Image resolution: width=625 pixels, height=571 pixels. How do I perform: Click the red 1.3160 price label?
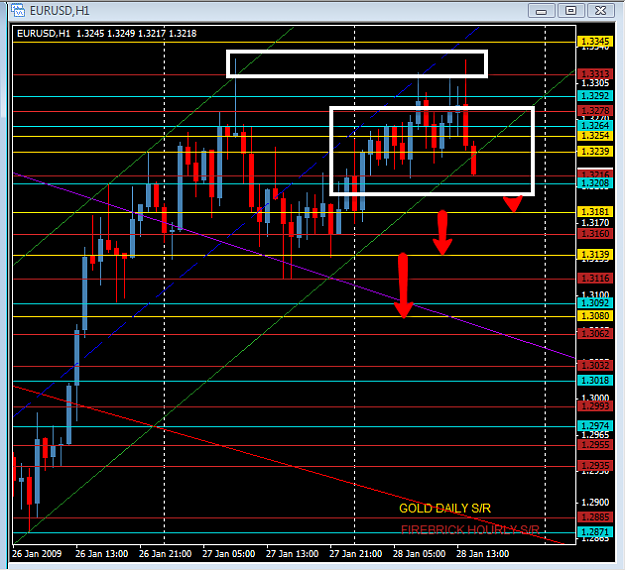click(595, 234)
